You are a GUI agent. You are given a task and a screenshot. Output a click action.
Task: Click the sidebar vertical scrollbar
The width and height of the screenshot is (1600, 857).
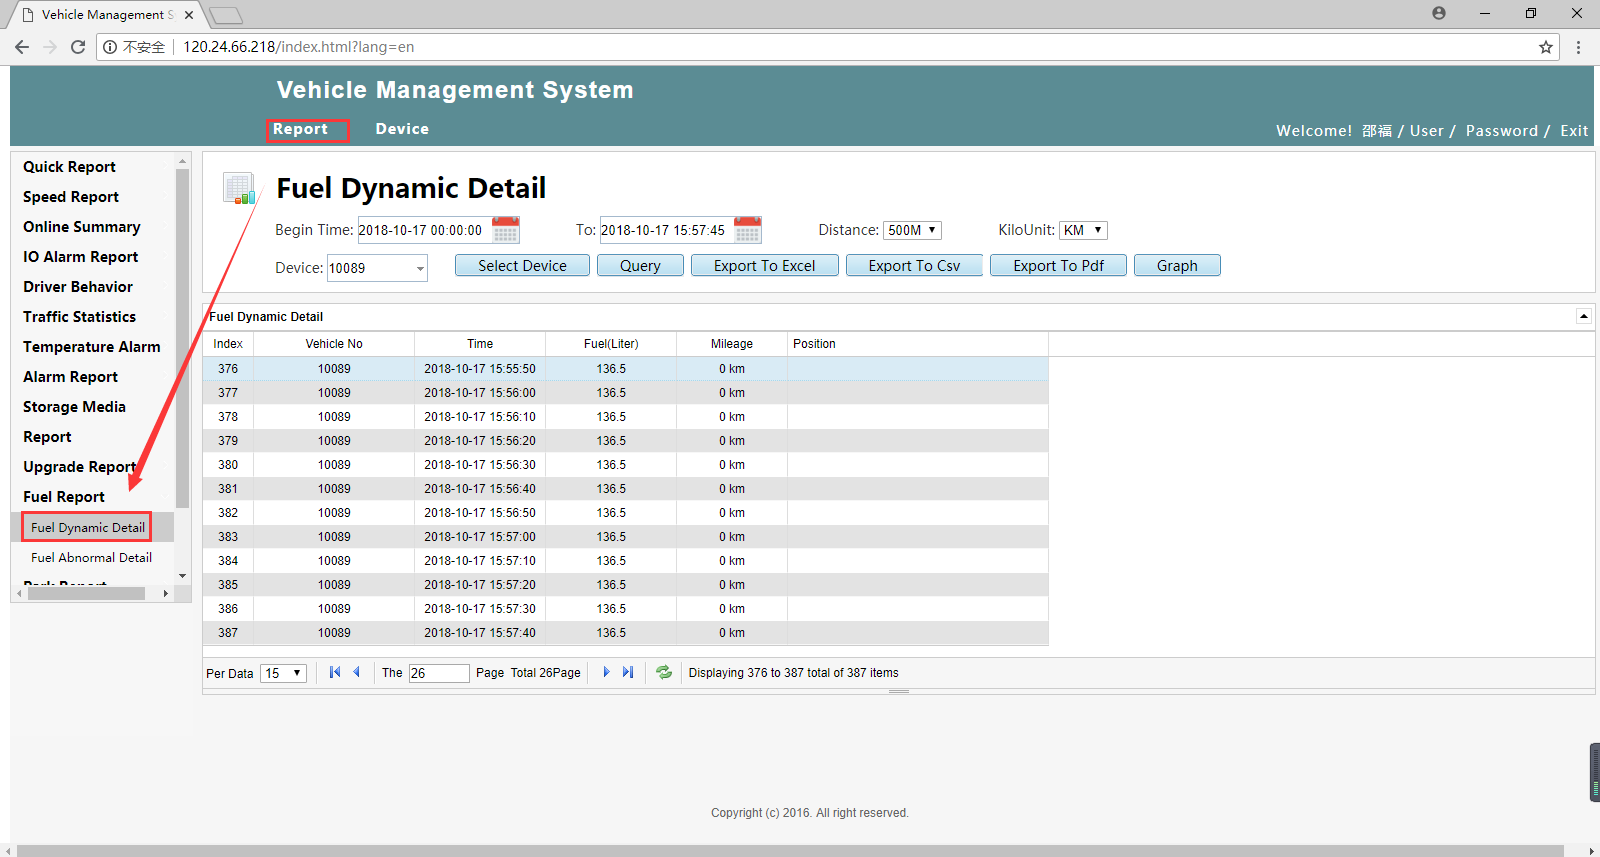click(x=182, y=338)
